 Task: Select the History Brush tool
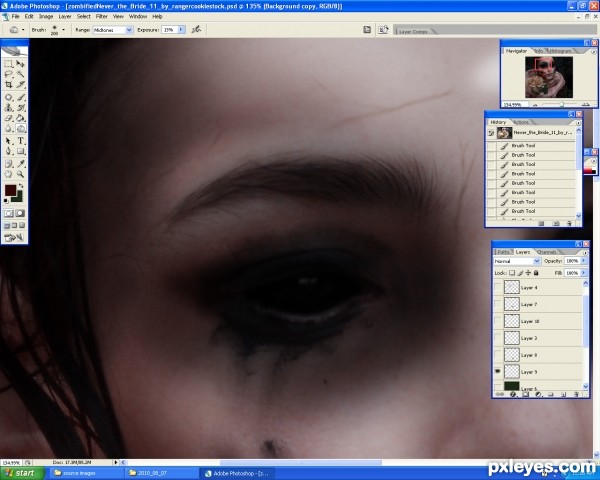(20, 108)
